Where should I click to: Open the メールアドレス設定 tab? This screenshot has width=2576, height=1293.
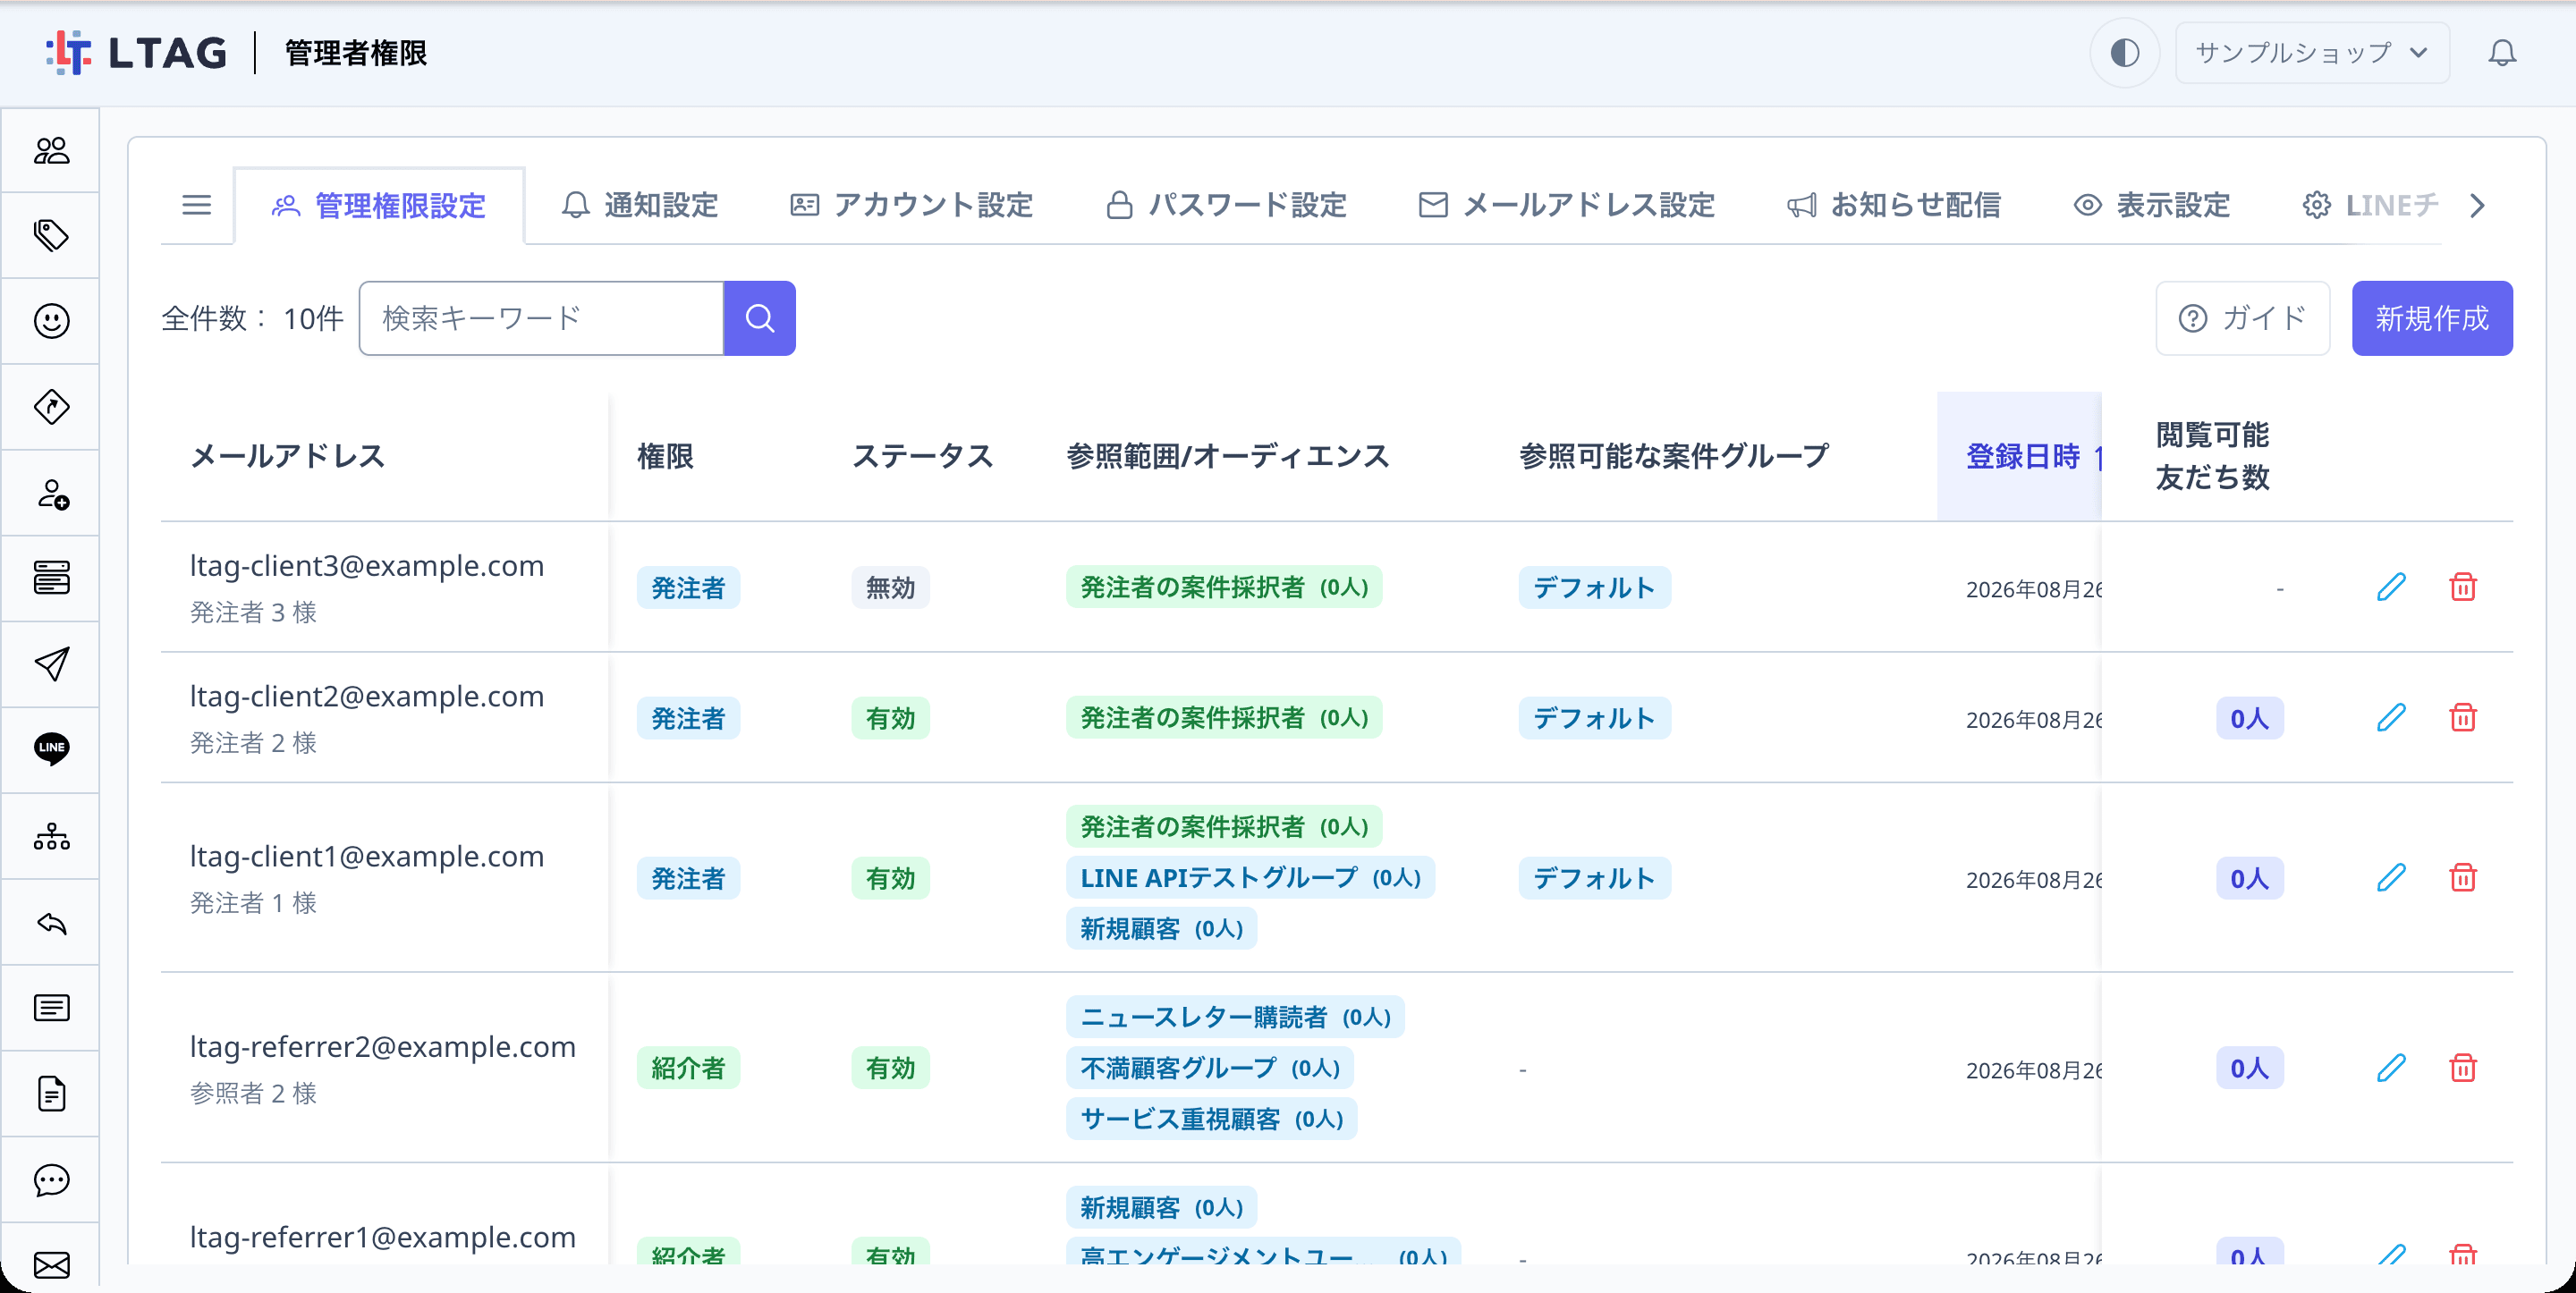click(x=1567, y=205)
